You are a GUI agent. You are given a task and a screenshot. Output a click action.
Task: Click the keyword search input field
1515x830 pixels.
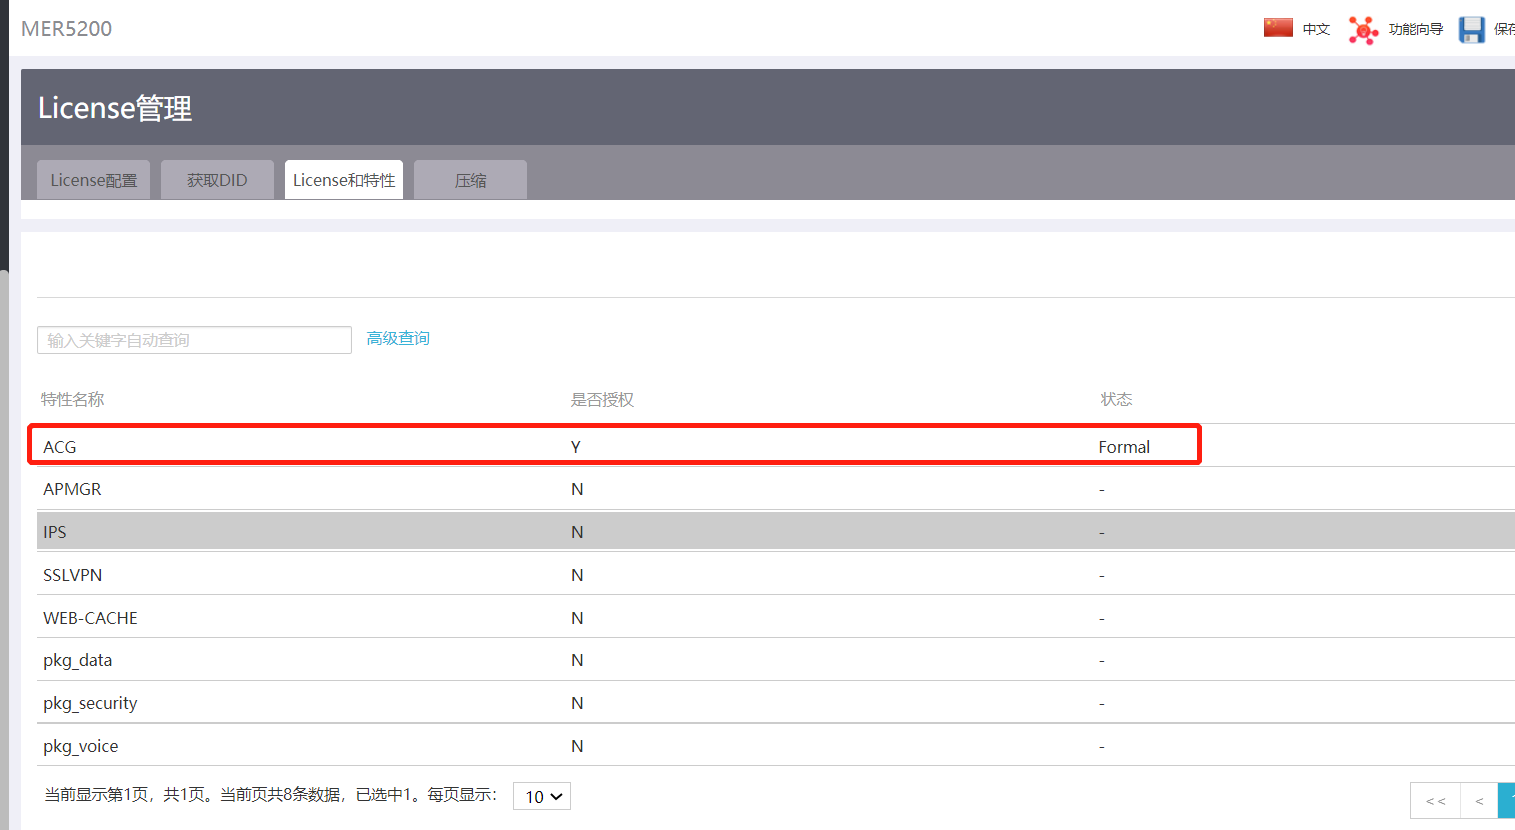point(194,340)
